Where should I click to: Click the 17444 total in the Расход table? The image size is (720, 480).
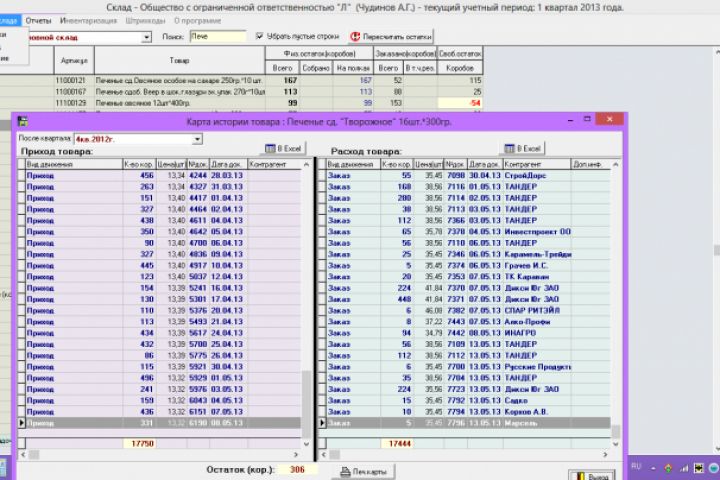point(397,443)
